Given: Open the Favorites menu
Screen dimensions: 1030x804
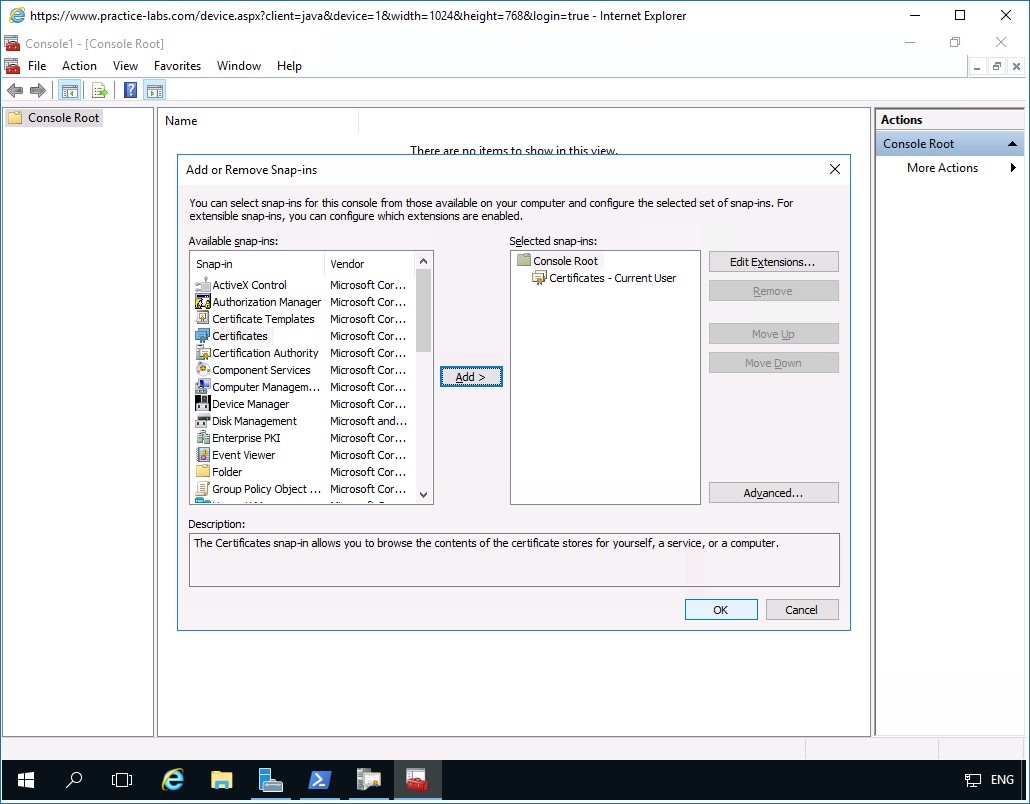Looking at the screenshot, I should coord(177,65).
